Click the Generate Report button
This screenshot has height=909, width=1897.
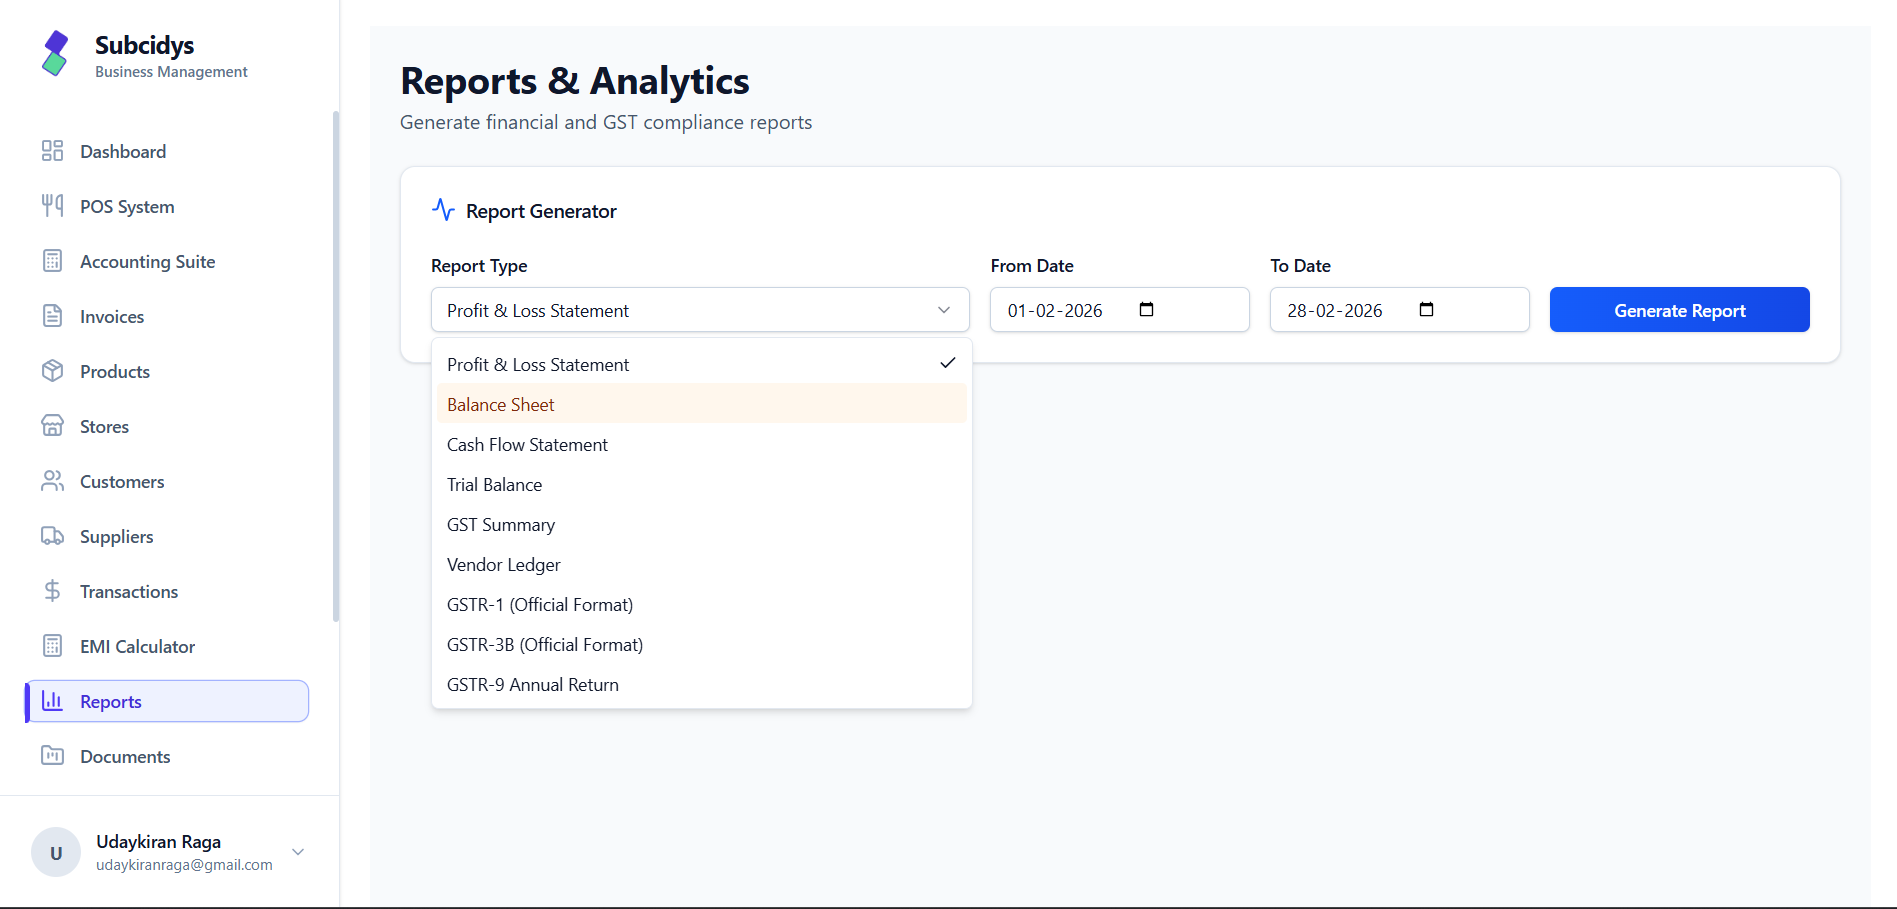(1679, 310)
